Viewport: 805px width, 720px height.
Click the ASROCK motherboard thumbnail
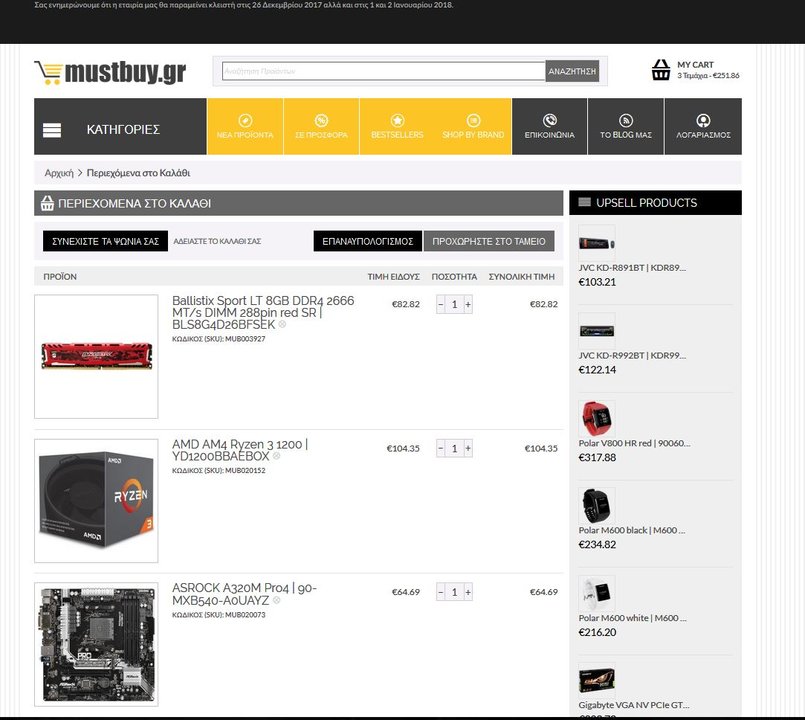click(97, 645)
